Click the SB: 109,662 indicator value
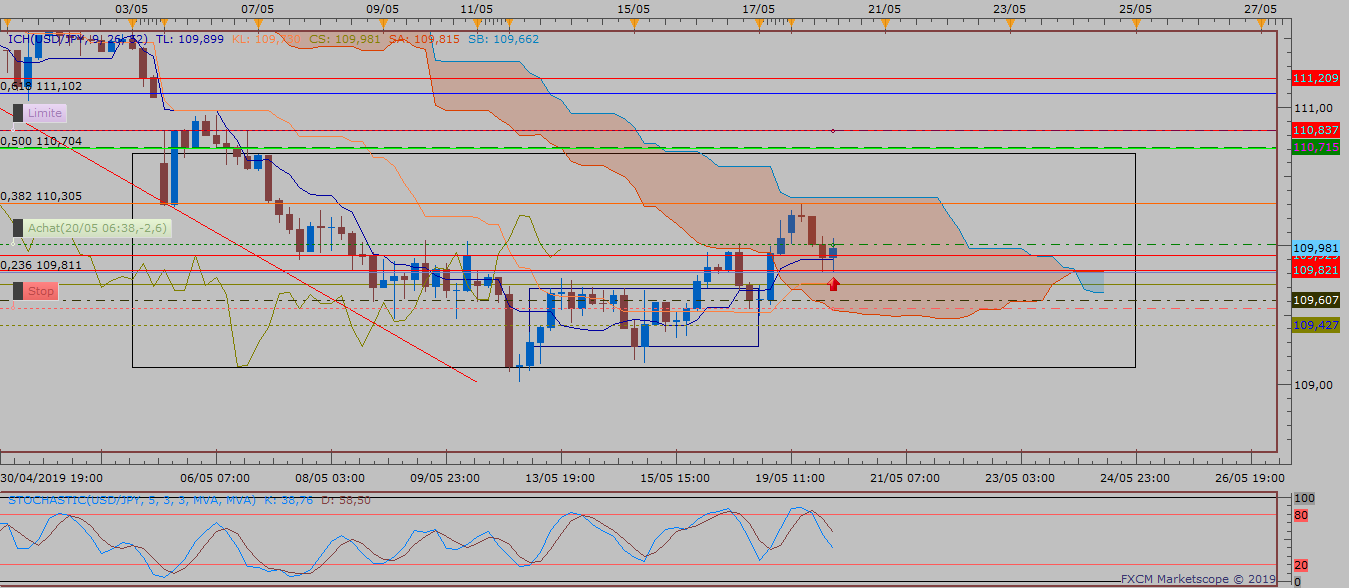This screenshot has height=588, width=1349. click(x=503, y=39)
